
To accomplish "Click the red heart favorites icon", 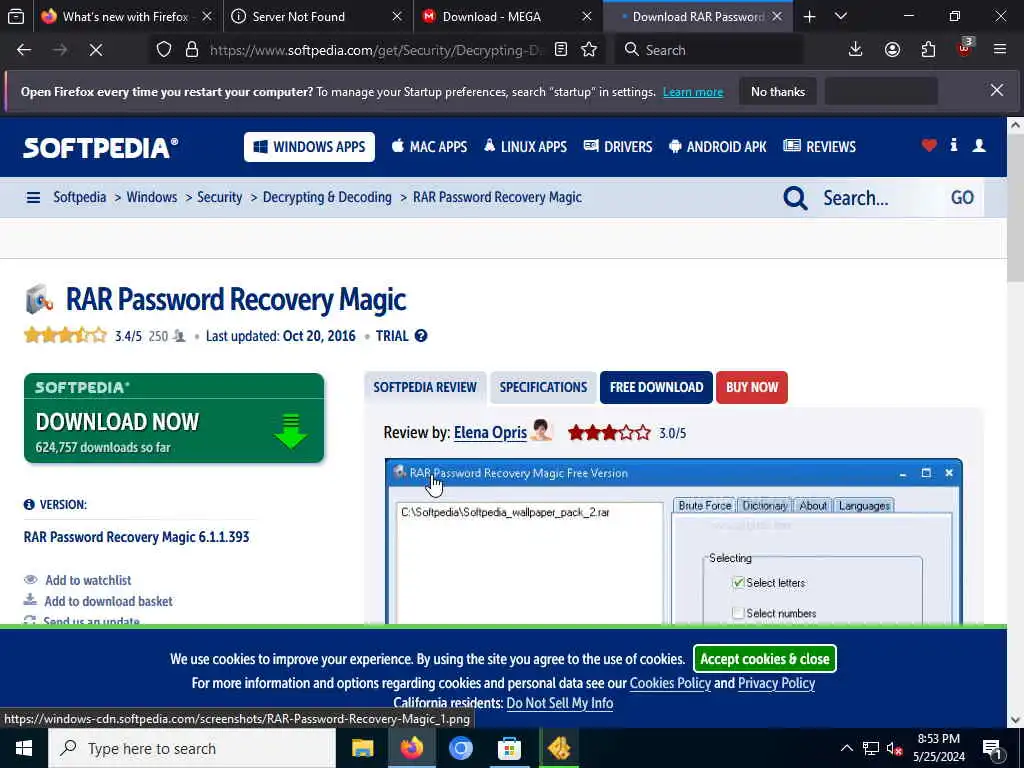I will tap(929, 146).
